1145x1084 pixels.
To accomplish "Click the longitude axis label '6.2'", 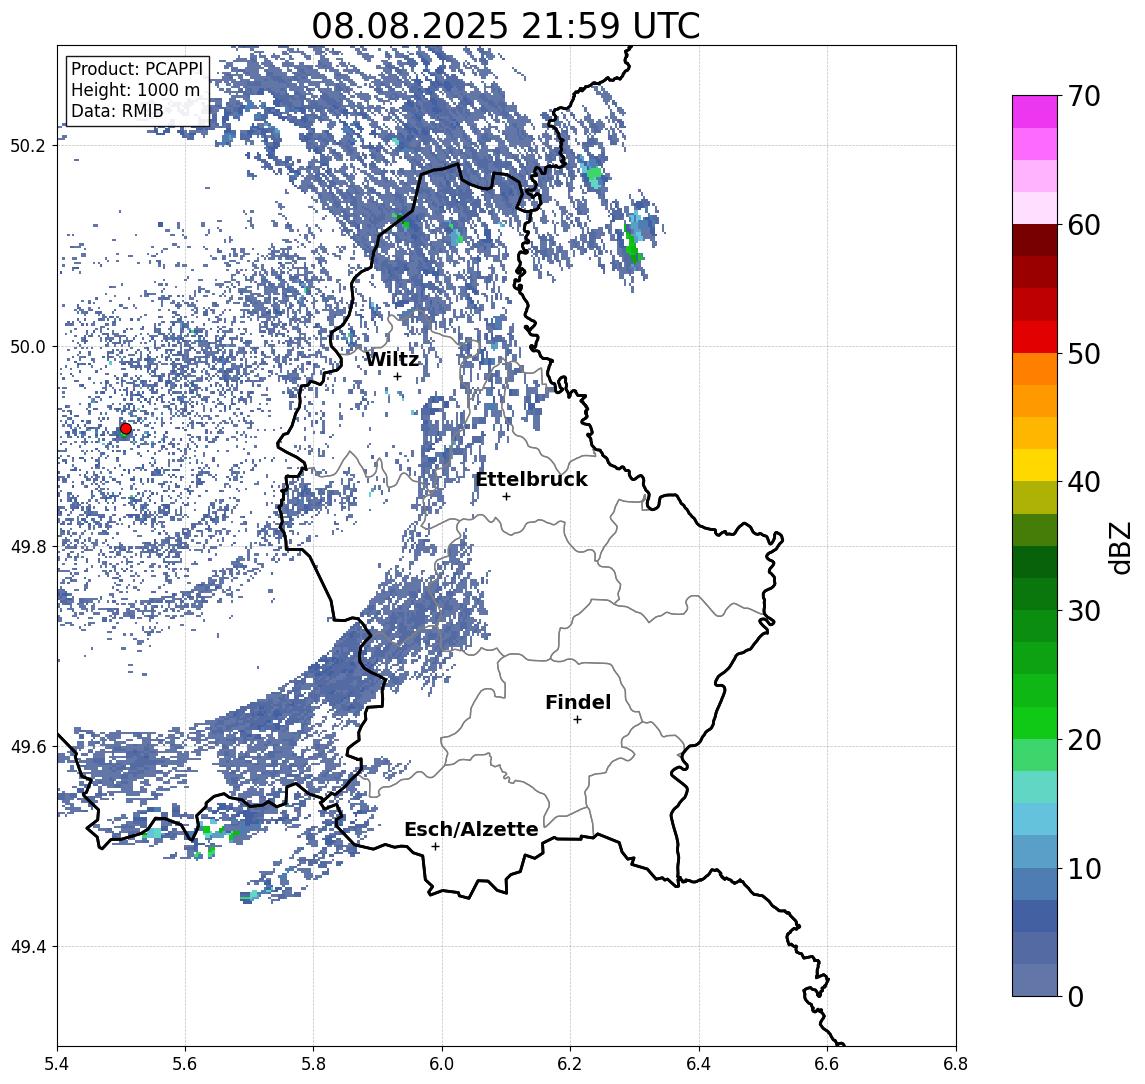I will (570, 1064).
